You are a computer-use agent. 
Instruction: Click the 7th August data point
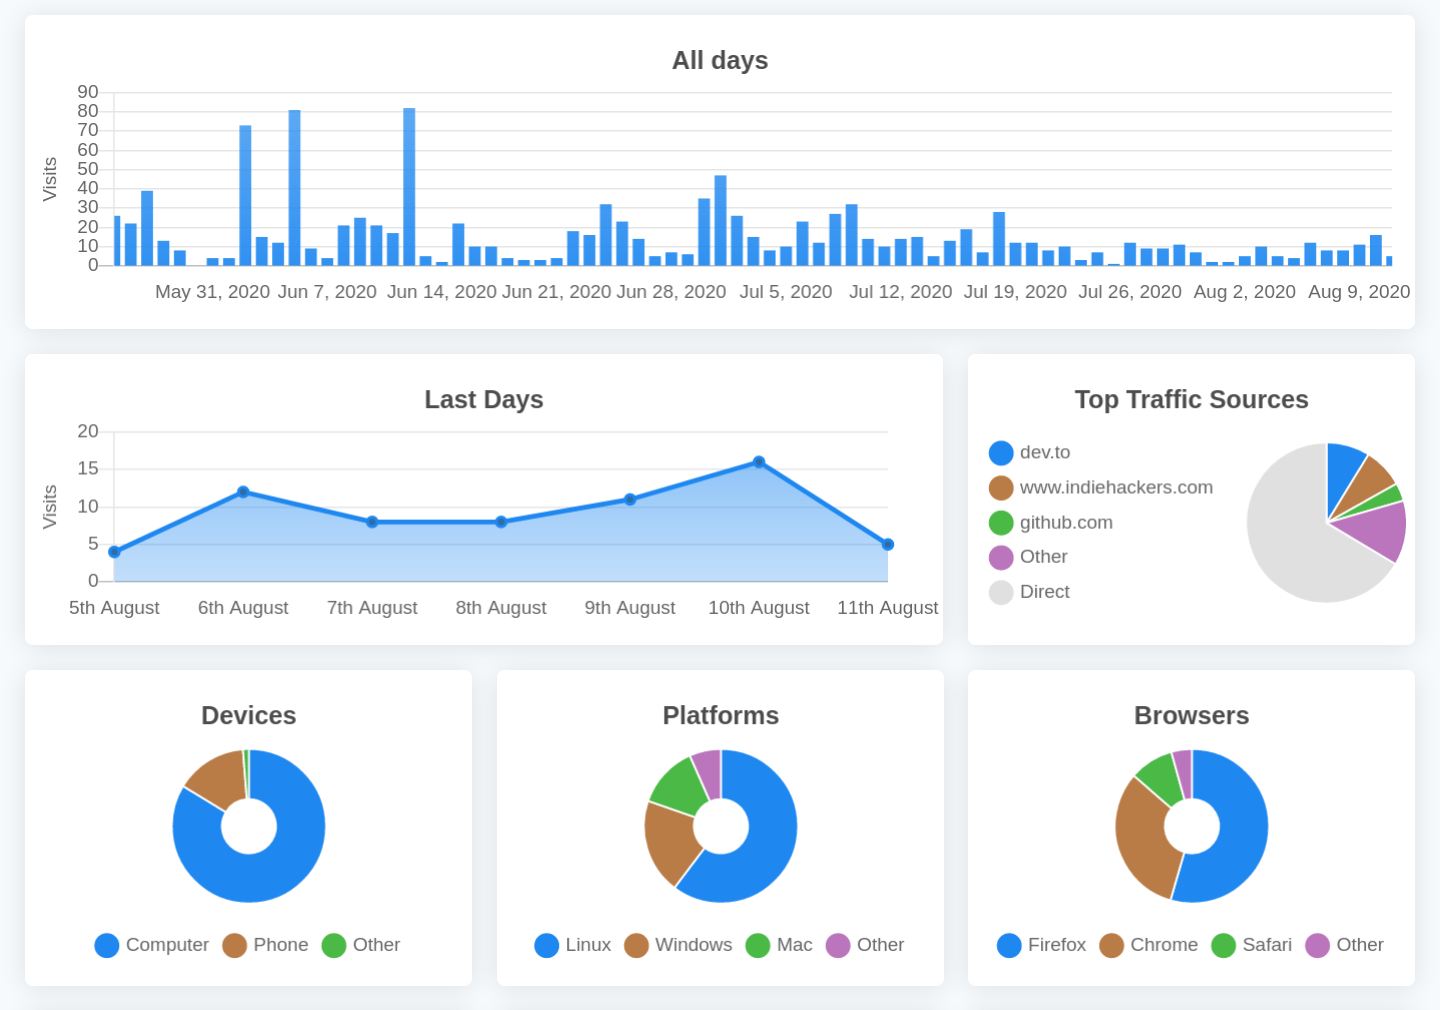(x=372, y=522)
